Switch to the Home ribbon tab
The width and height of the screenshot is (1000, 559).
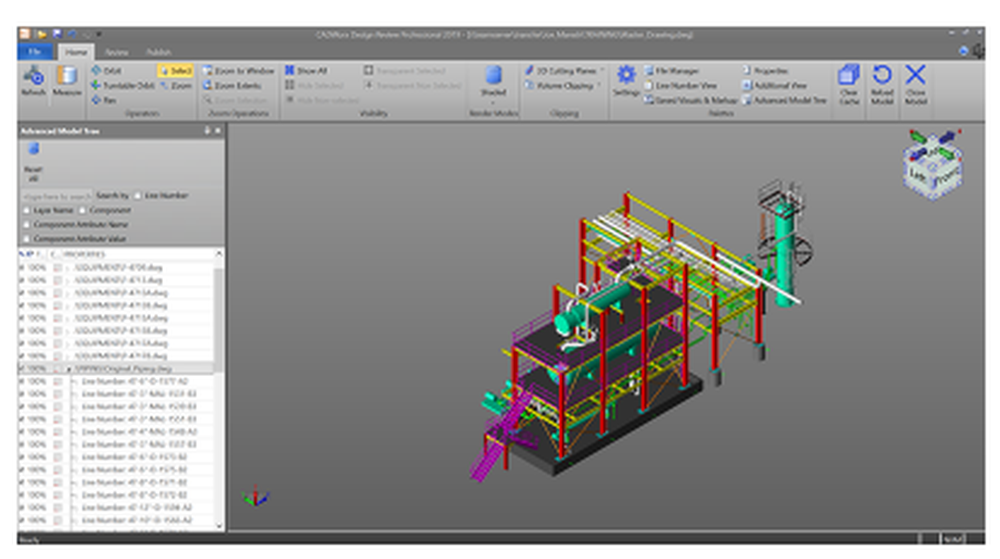coord(76,52)
